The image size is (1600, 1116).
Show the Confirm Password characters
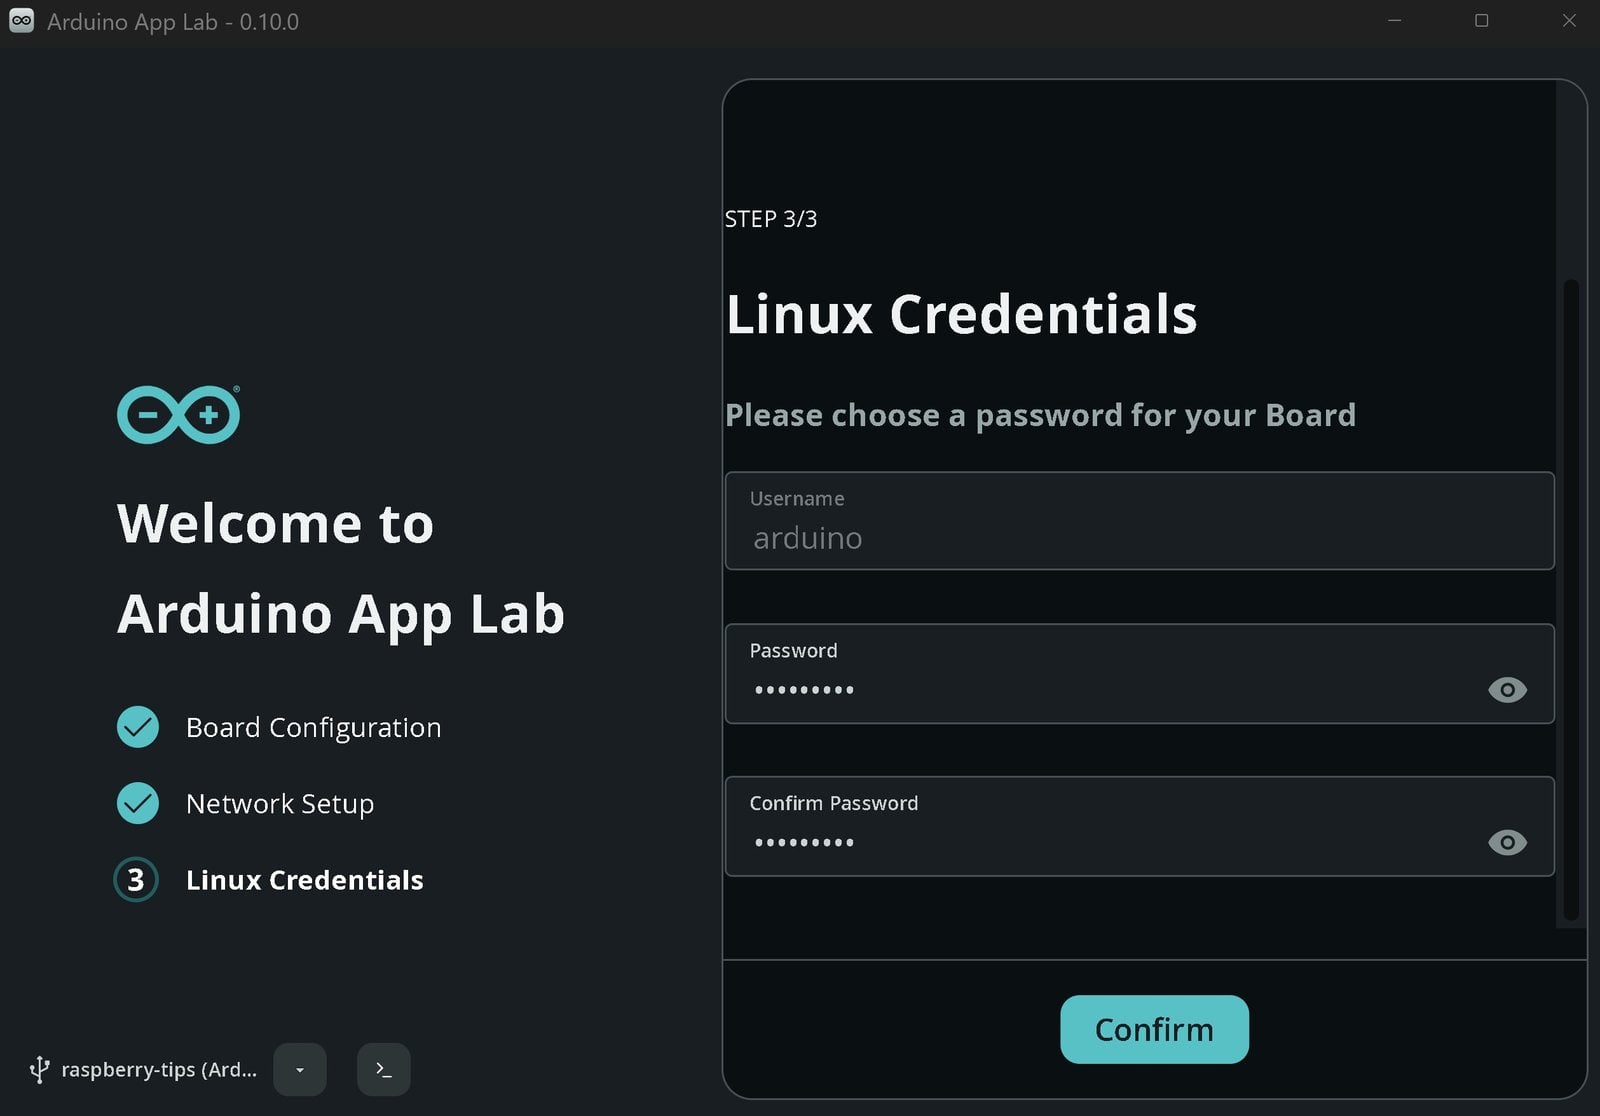1507,842
